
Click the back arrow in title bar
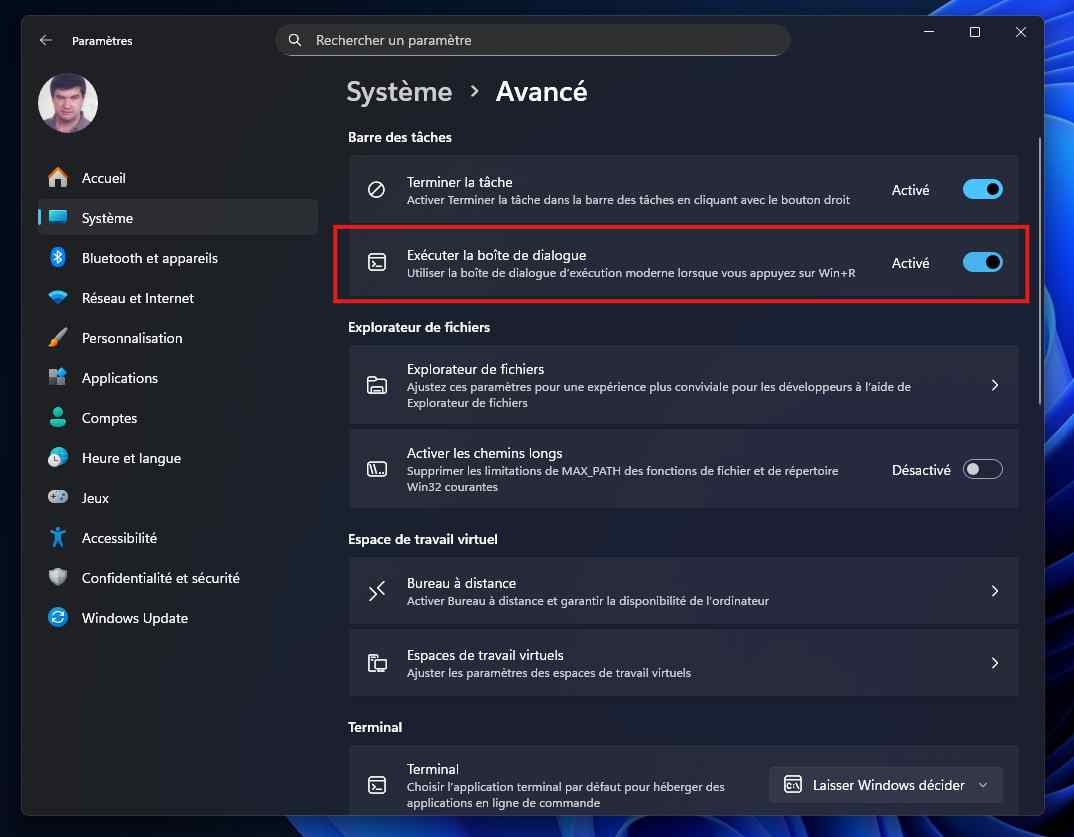point(45,40)
